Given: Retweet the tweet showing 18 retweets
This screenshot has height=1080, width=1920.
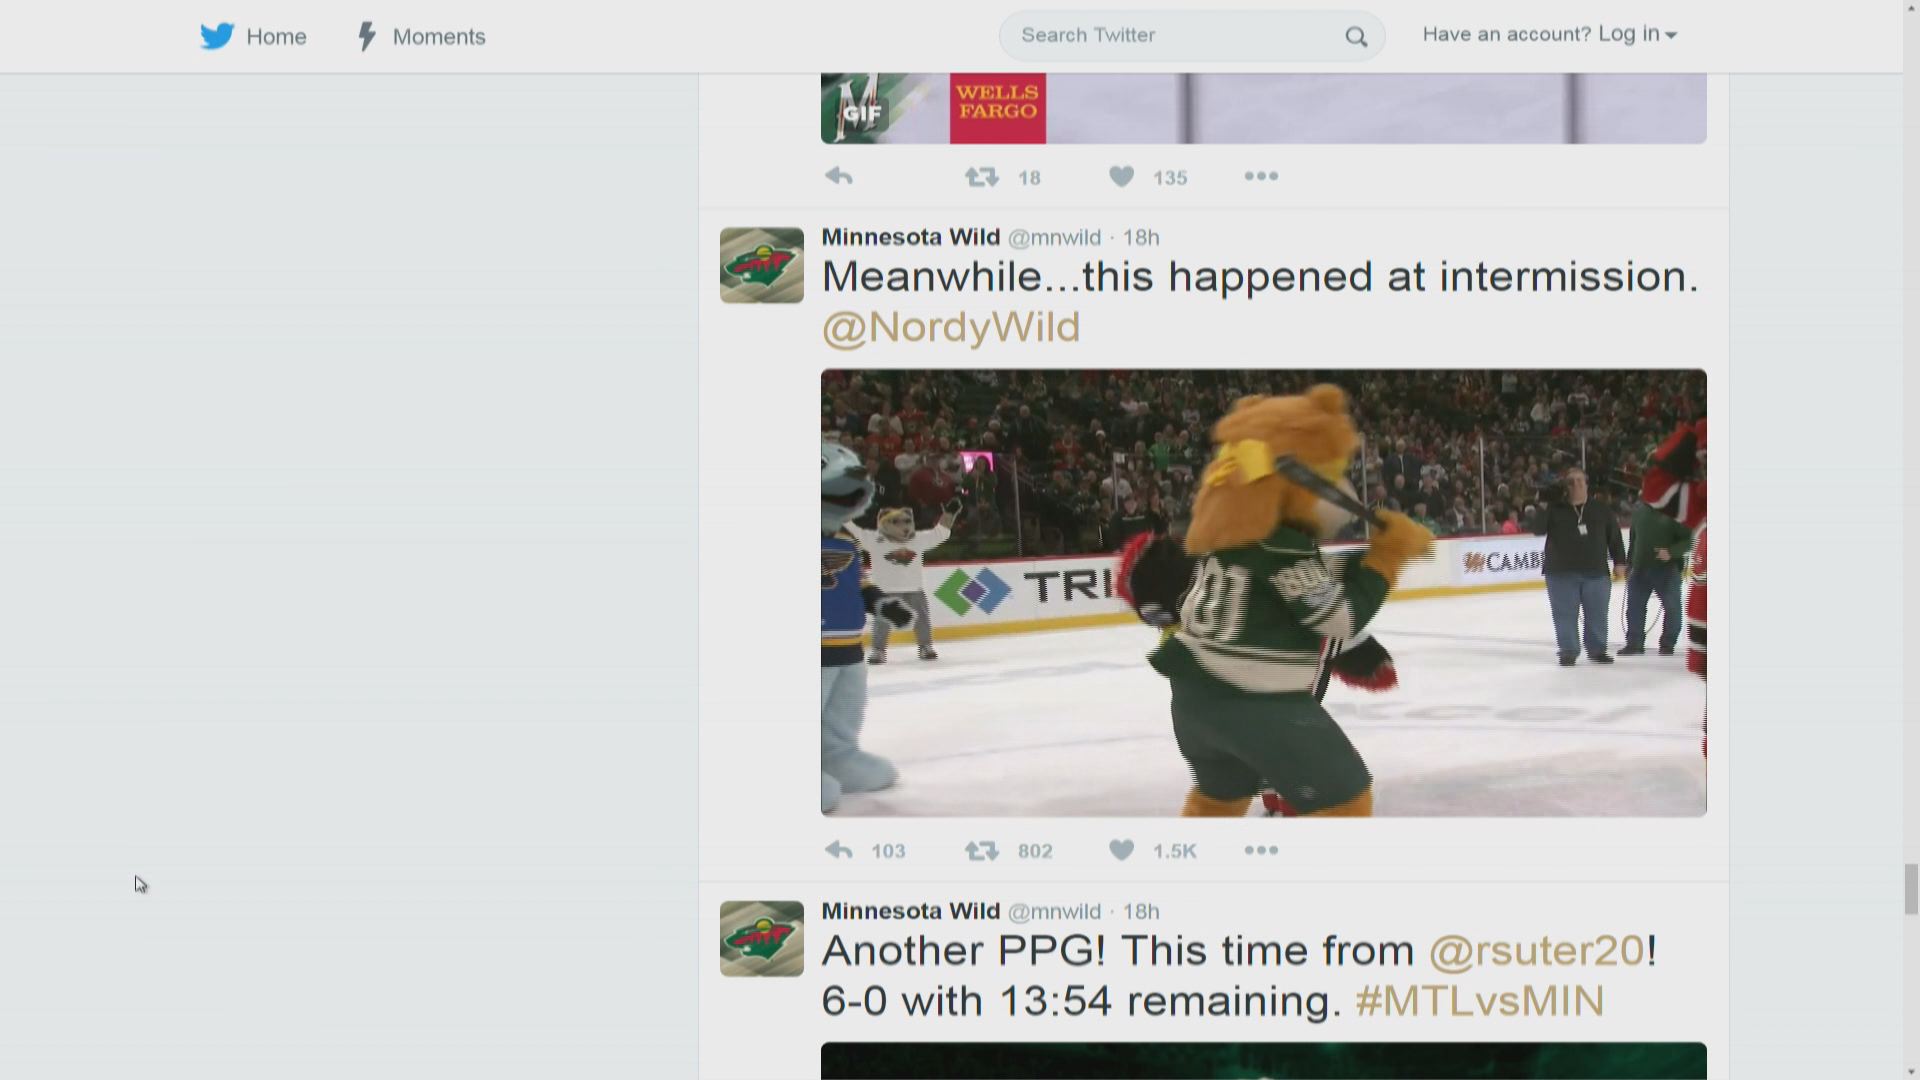Looking at the screenshot, I should [x=982, y=177].
